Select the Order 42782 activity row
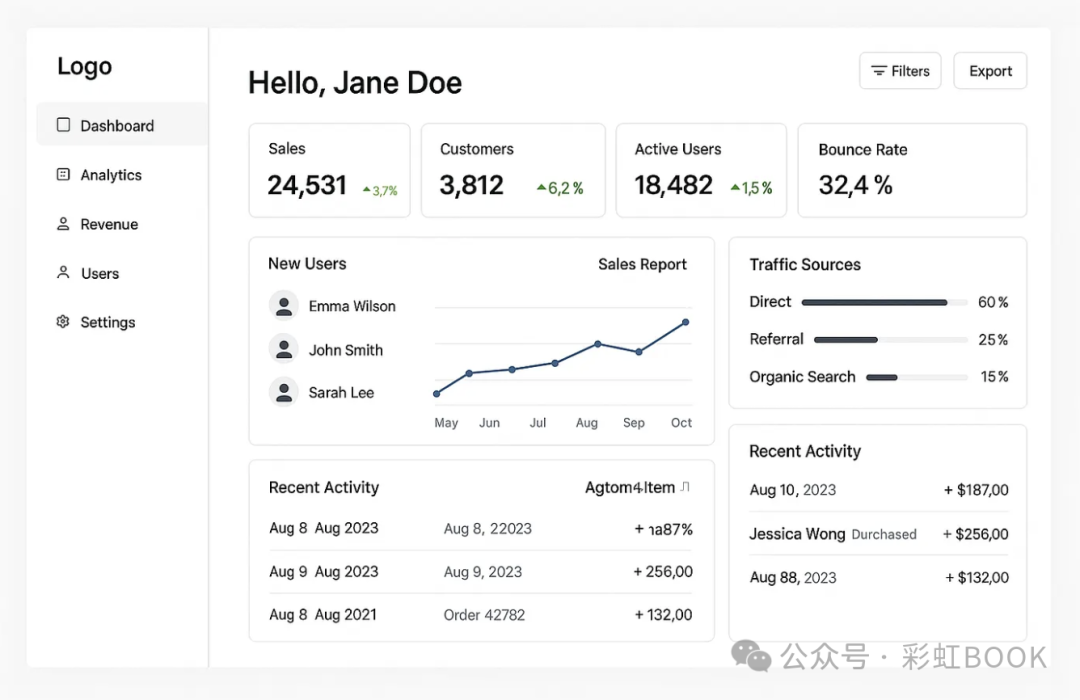This screenshot has height=700, width=1080. [481, 615]
